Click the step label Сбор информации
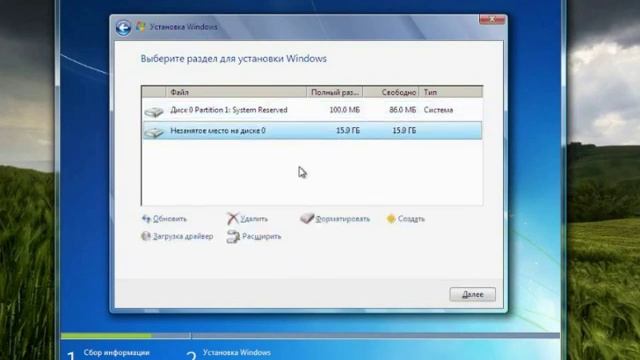This screenshot has width=640, height=360. (116, 353)
